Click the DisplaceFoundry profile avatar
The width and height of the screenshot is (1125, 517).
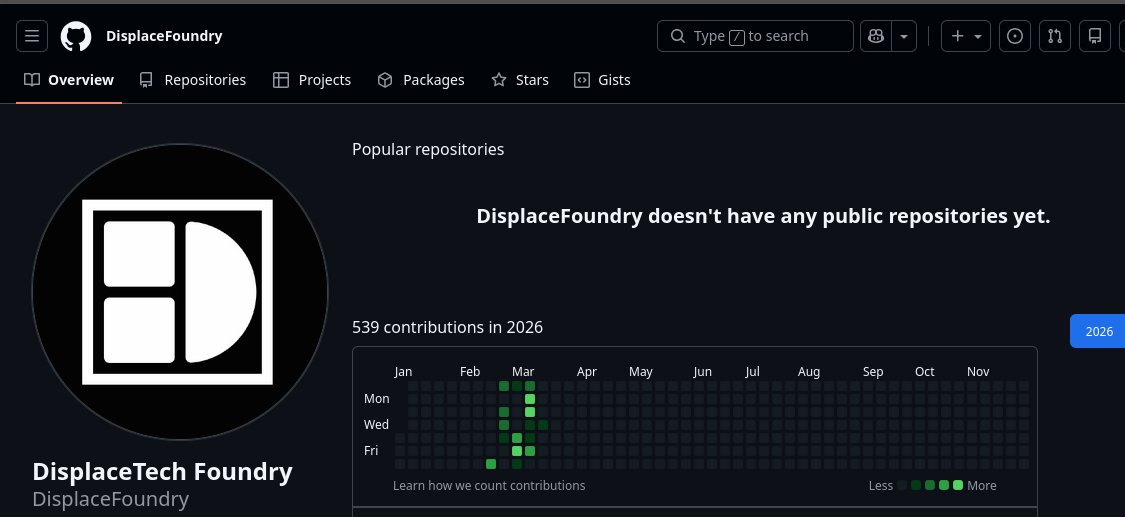tap(180, 292)
